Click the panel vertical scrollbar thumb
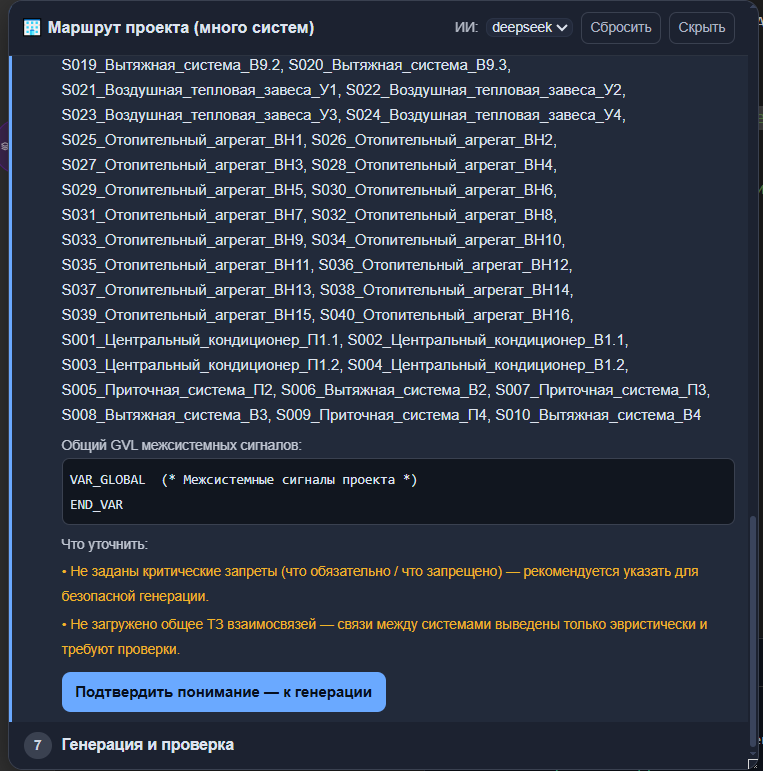Image resolution: width=763 pixels, height=771 pixels. (x=753, y=631)
